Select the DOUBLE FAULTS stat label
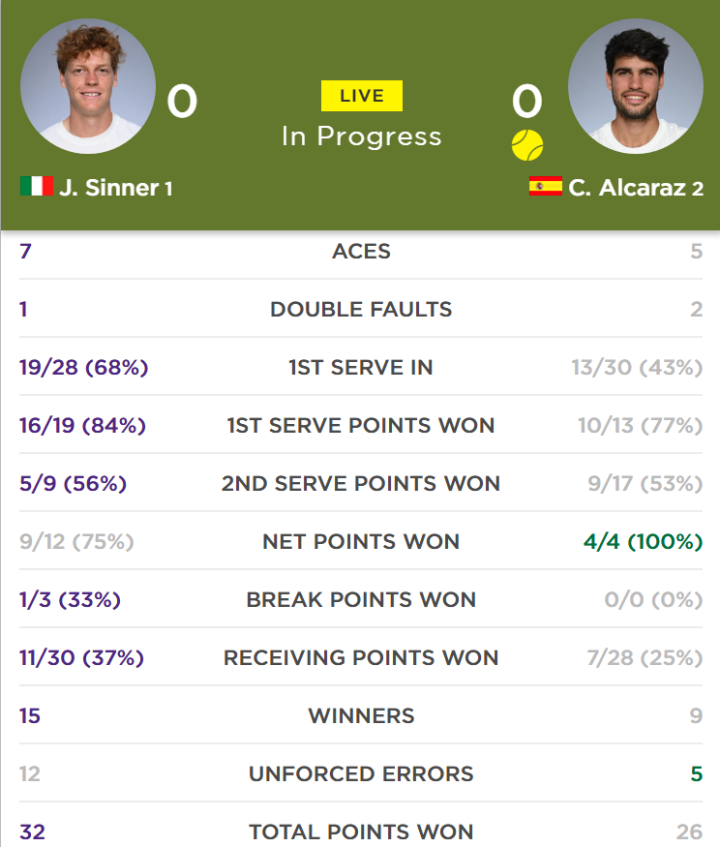The image size is (720, 847). (x=361, y=310)
